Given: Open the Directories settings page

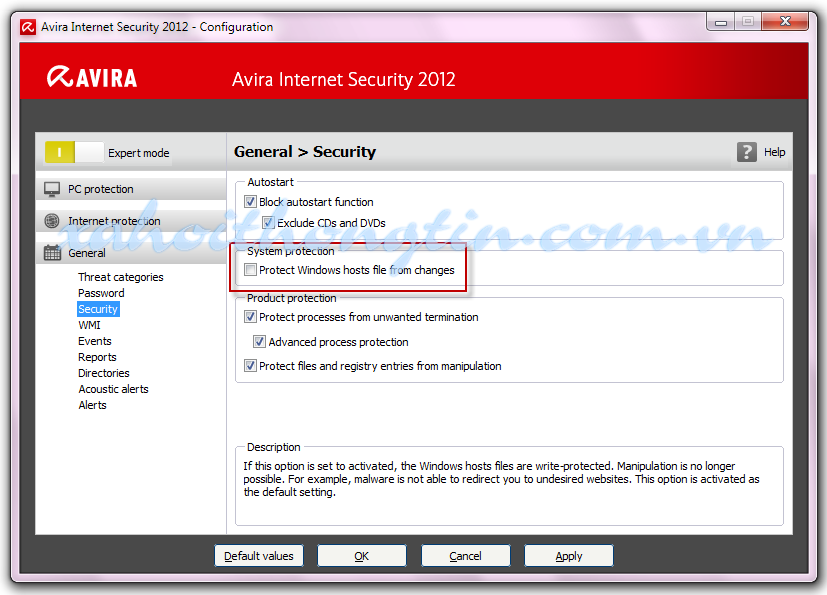Looking at the screenshot, I should pos(104,373).
